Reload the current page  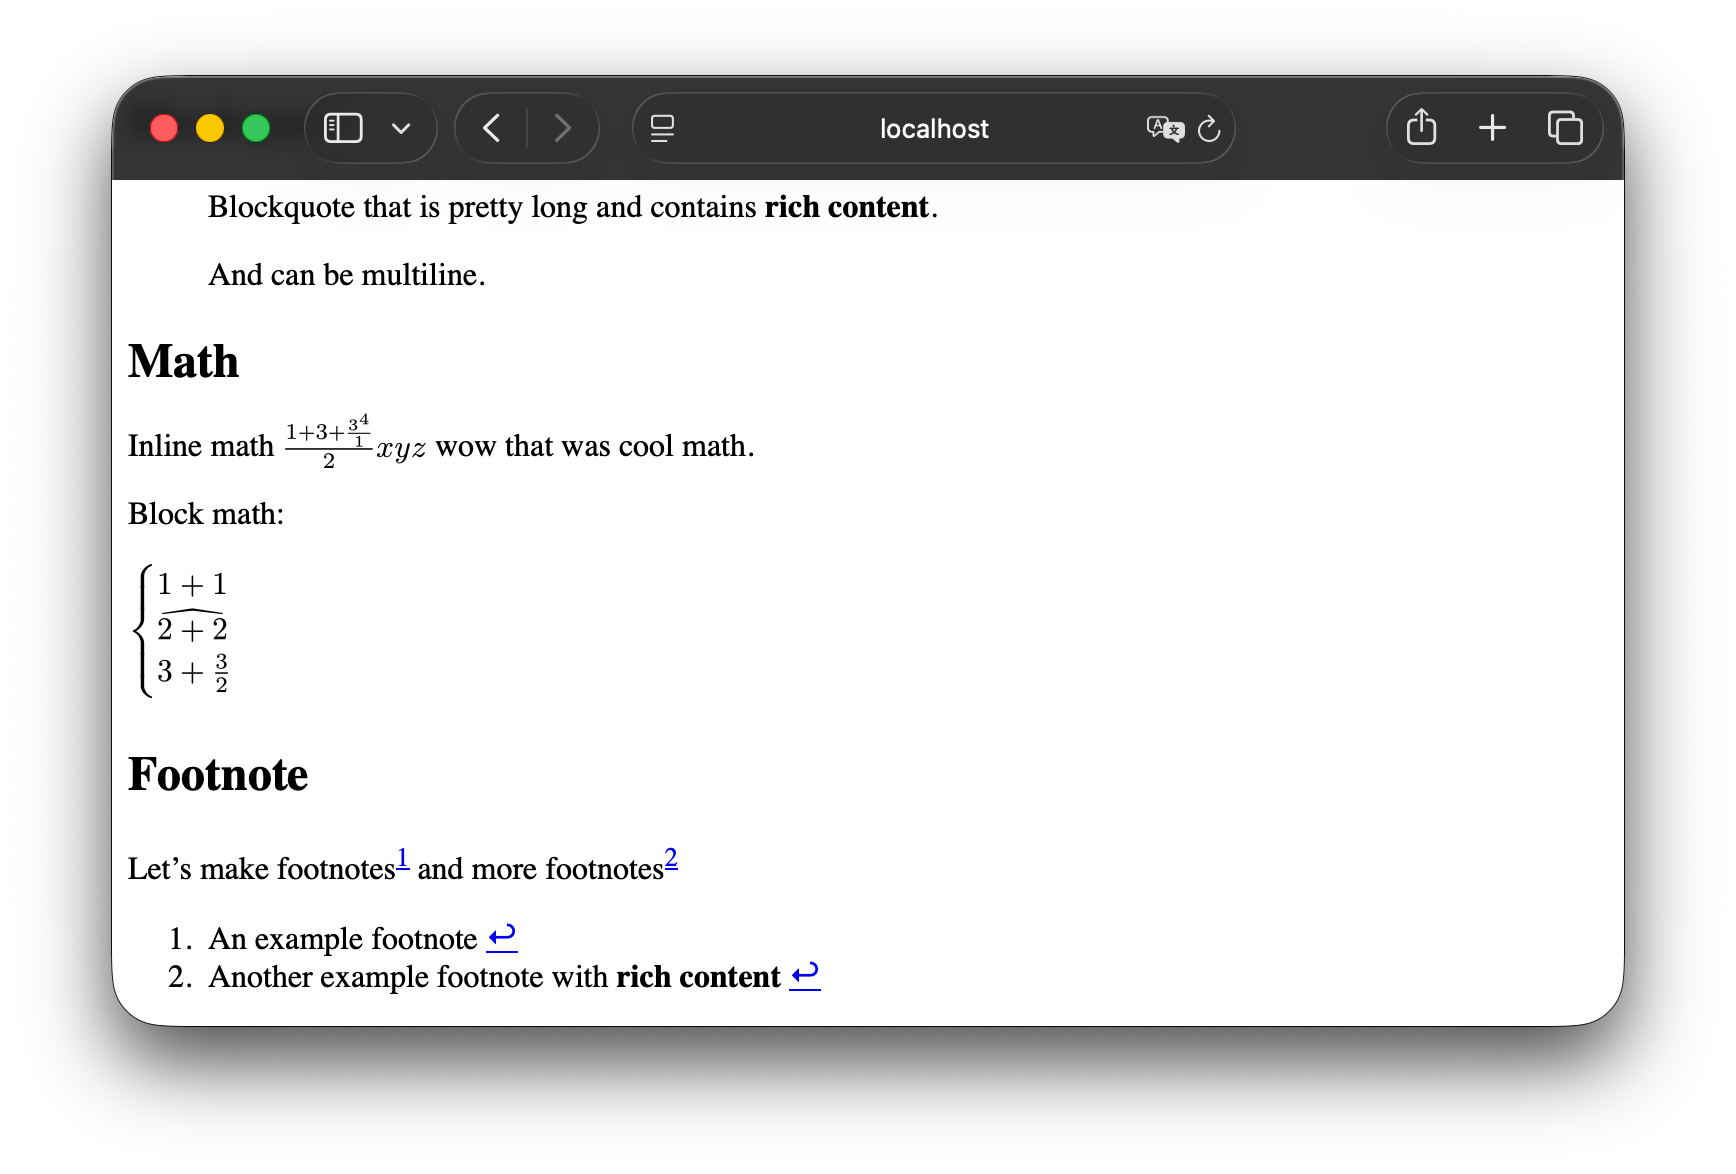click(1210, 128)
